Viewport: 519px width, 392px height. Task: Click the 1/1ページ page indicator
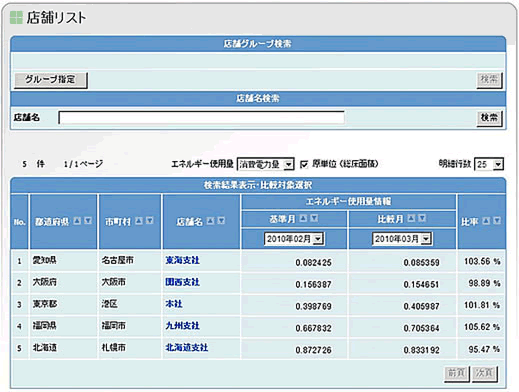pyautogui.click(x=83, y=164)
